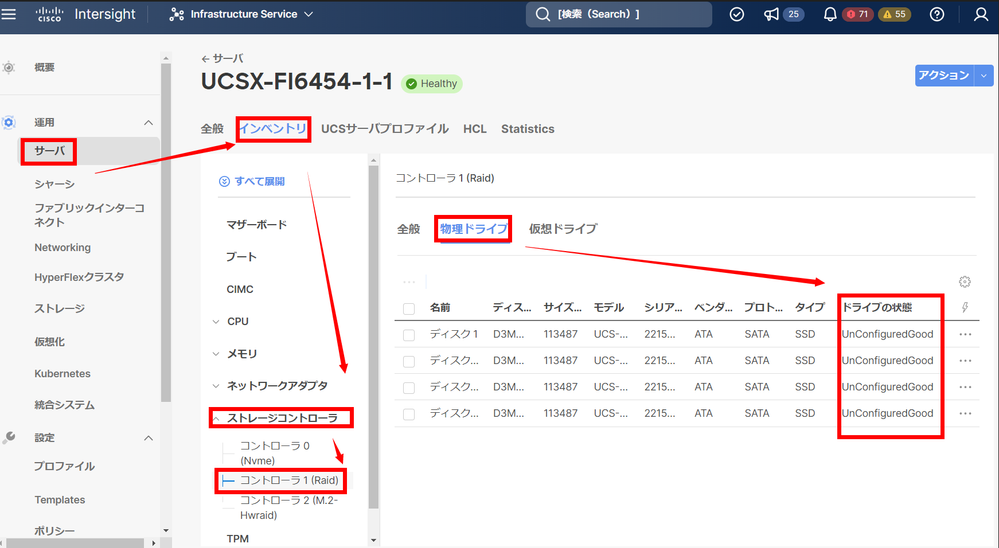999x548 pixels.
Task: Open ディスク 1 row ellipsis menu
Action: click(x=965, y=334)
